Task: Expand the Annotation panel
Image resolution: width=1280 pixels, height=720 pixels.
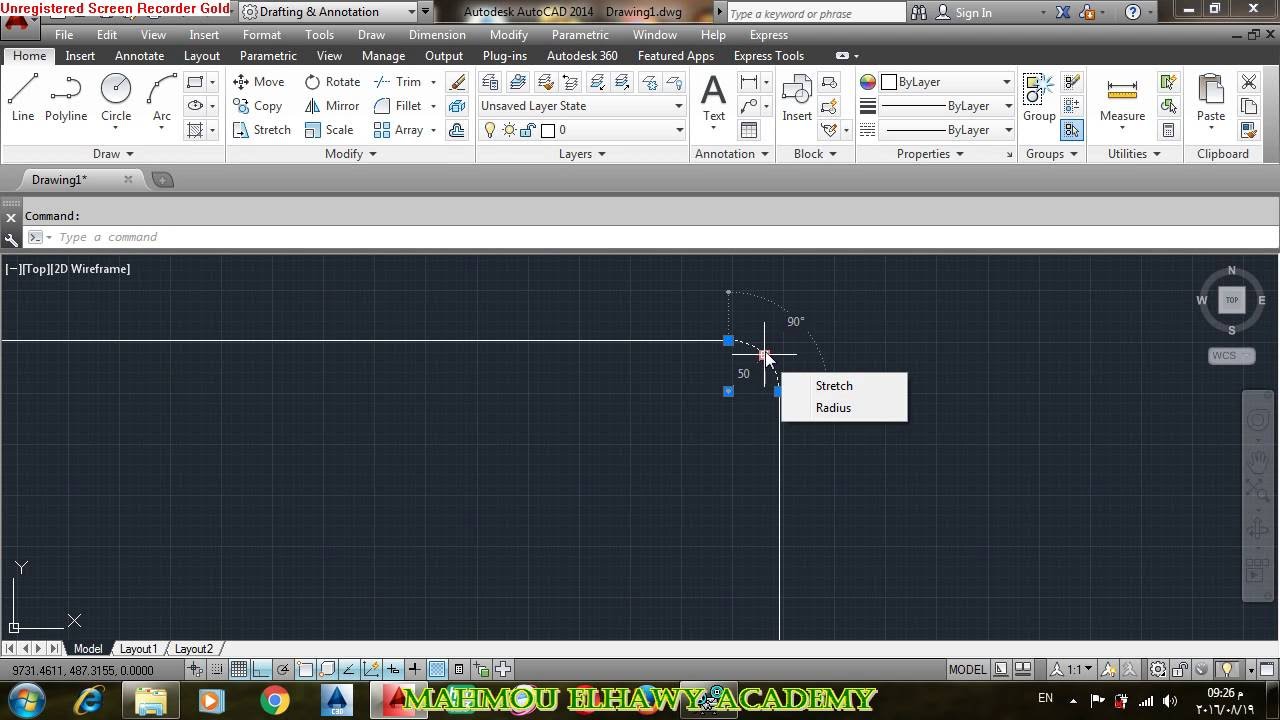Action: click(732, 154)
